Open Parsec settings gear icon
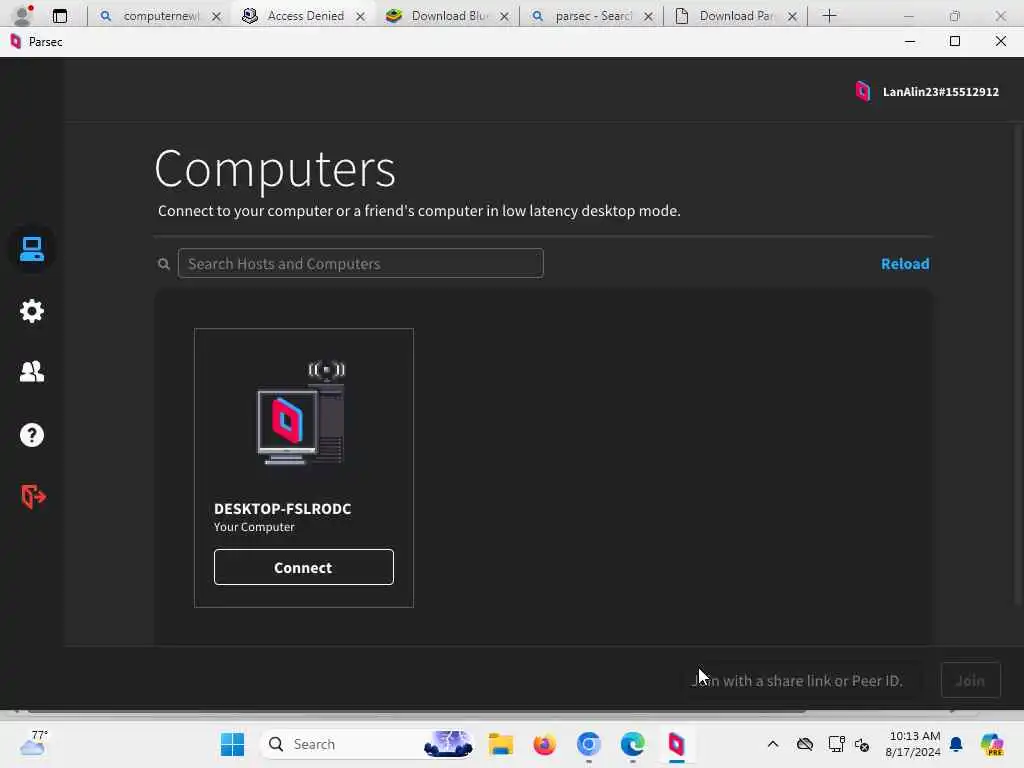This screenshot has height=768, width=1024. (31, 311)
